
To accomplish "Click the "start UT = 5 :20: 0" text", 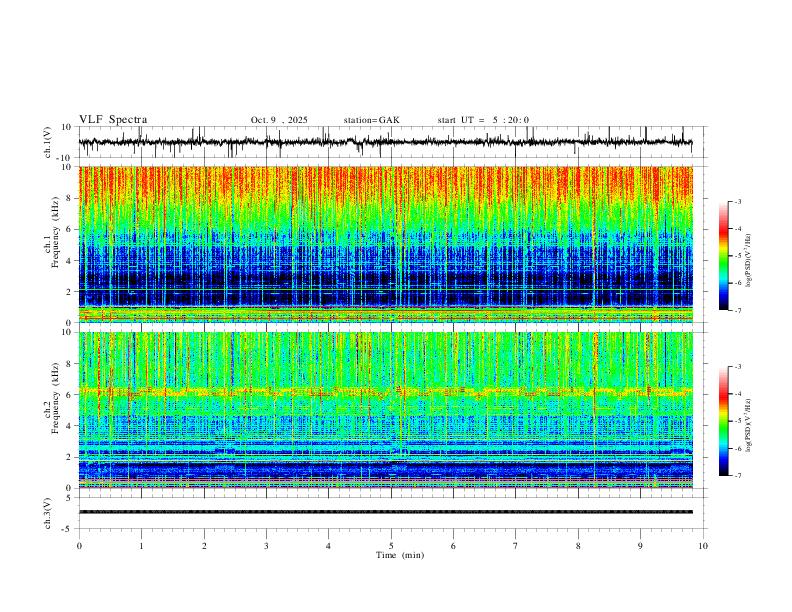I will point(483,120).
